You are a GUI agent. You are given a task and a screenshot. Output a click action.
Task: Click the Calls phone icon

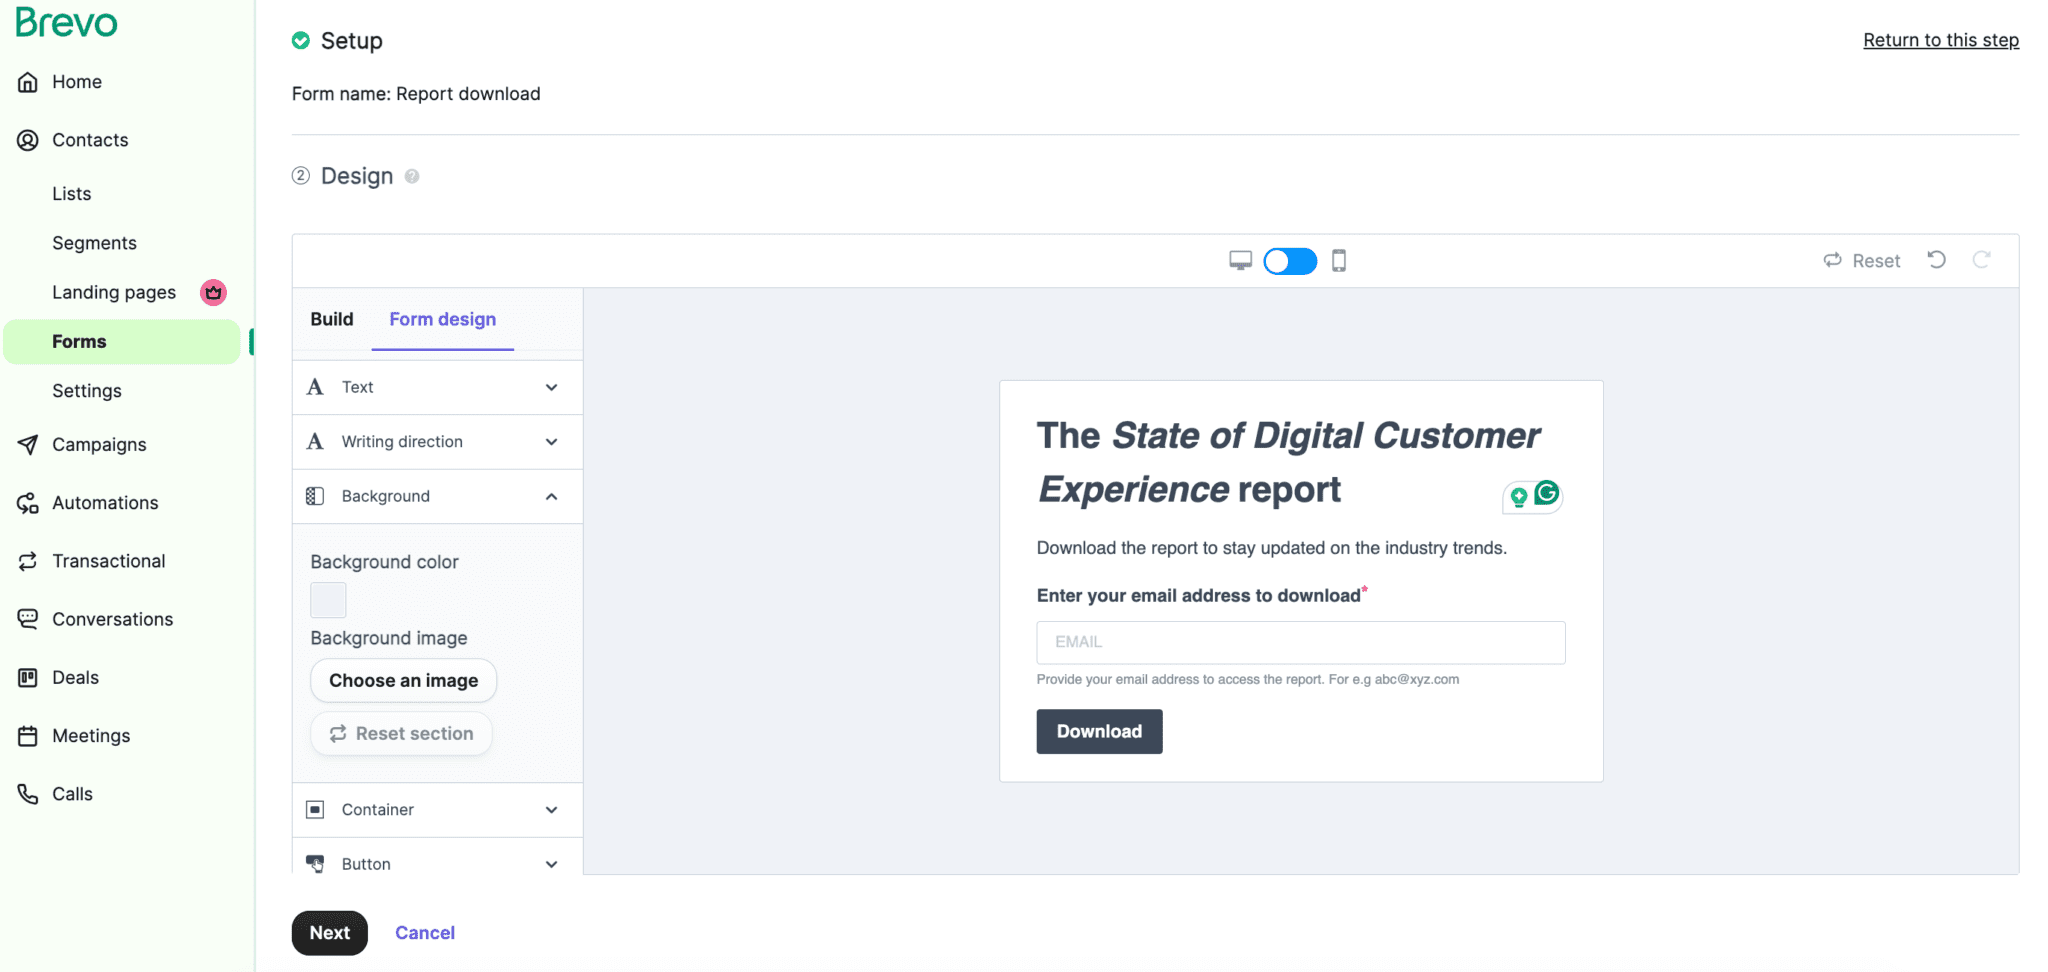27,793
